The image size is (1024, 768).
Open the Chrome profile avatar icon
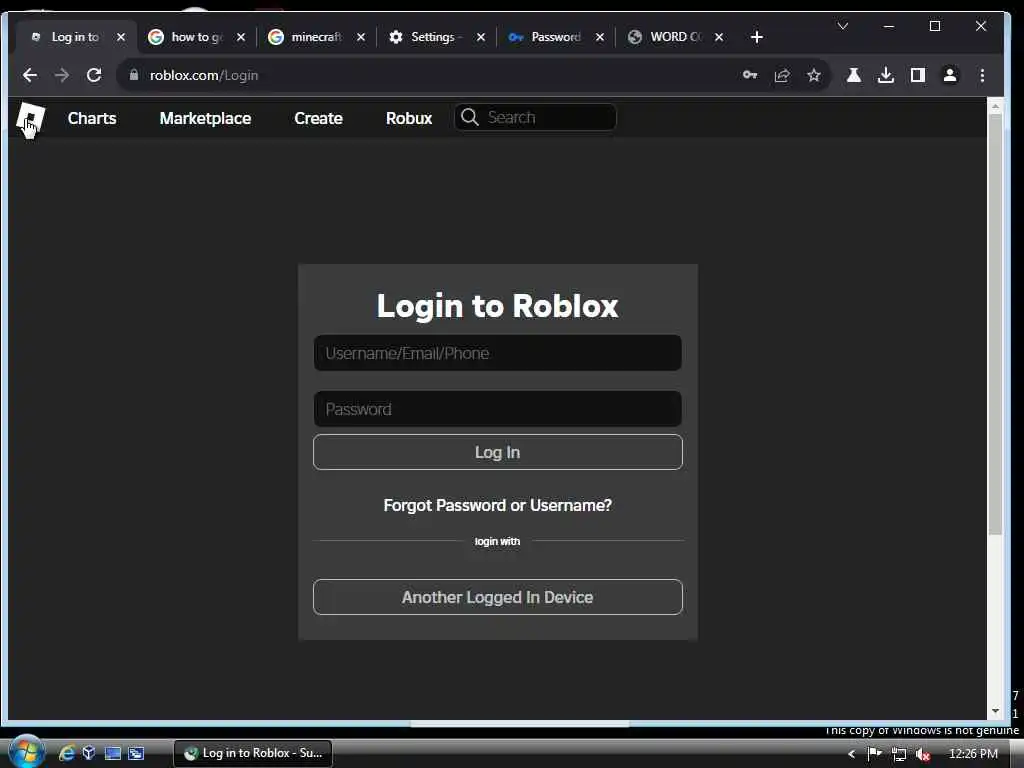(950, 75)
